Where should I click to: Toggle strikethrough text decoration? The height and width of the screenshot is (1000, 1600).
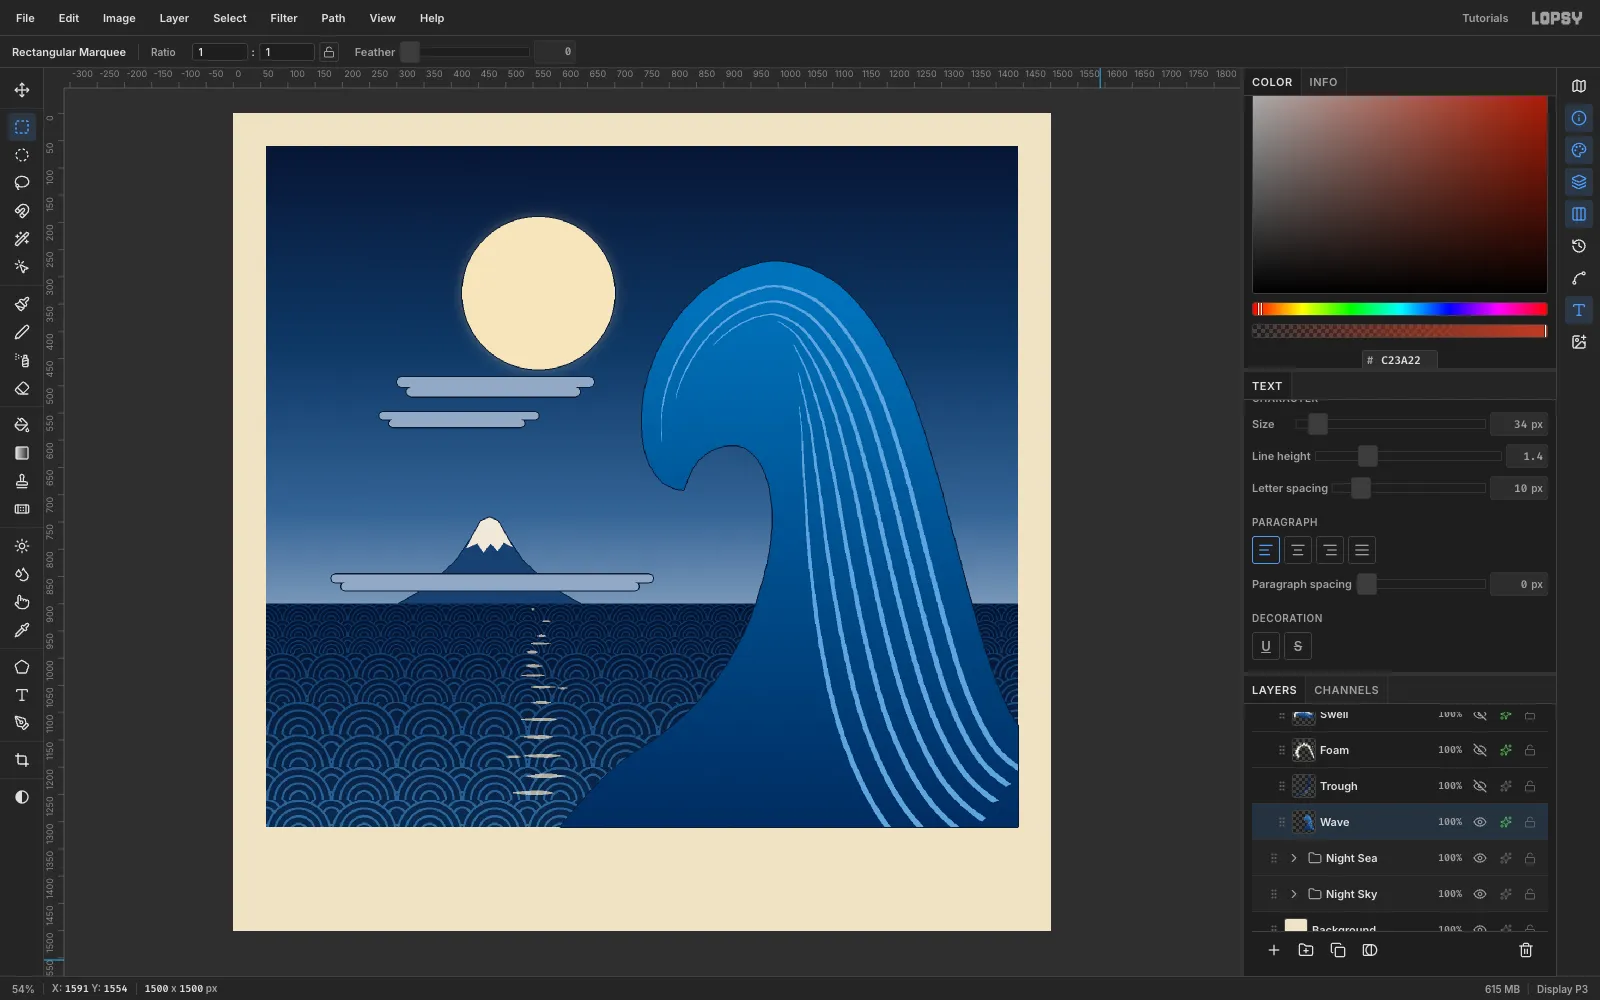click(1298, 646)
